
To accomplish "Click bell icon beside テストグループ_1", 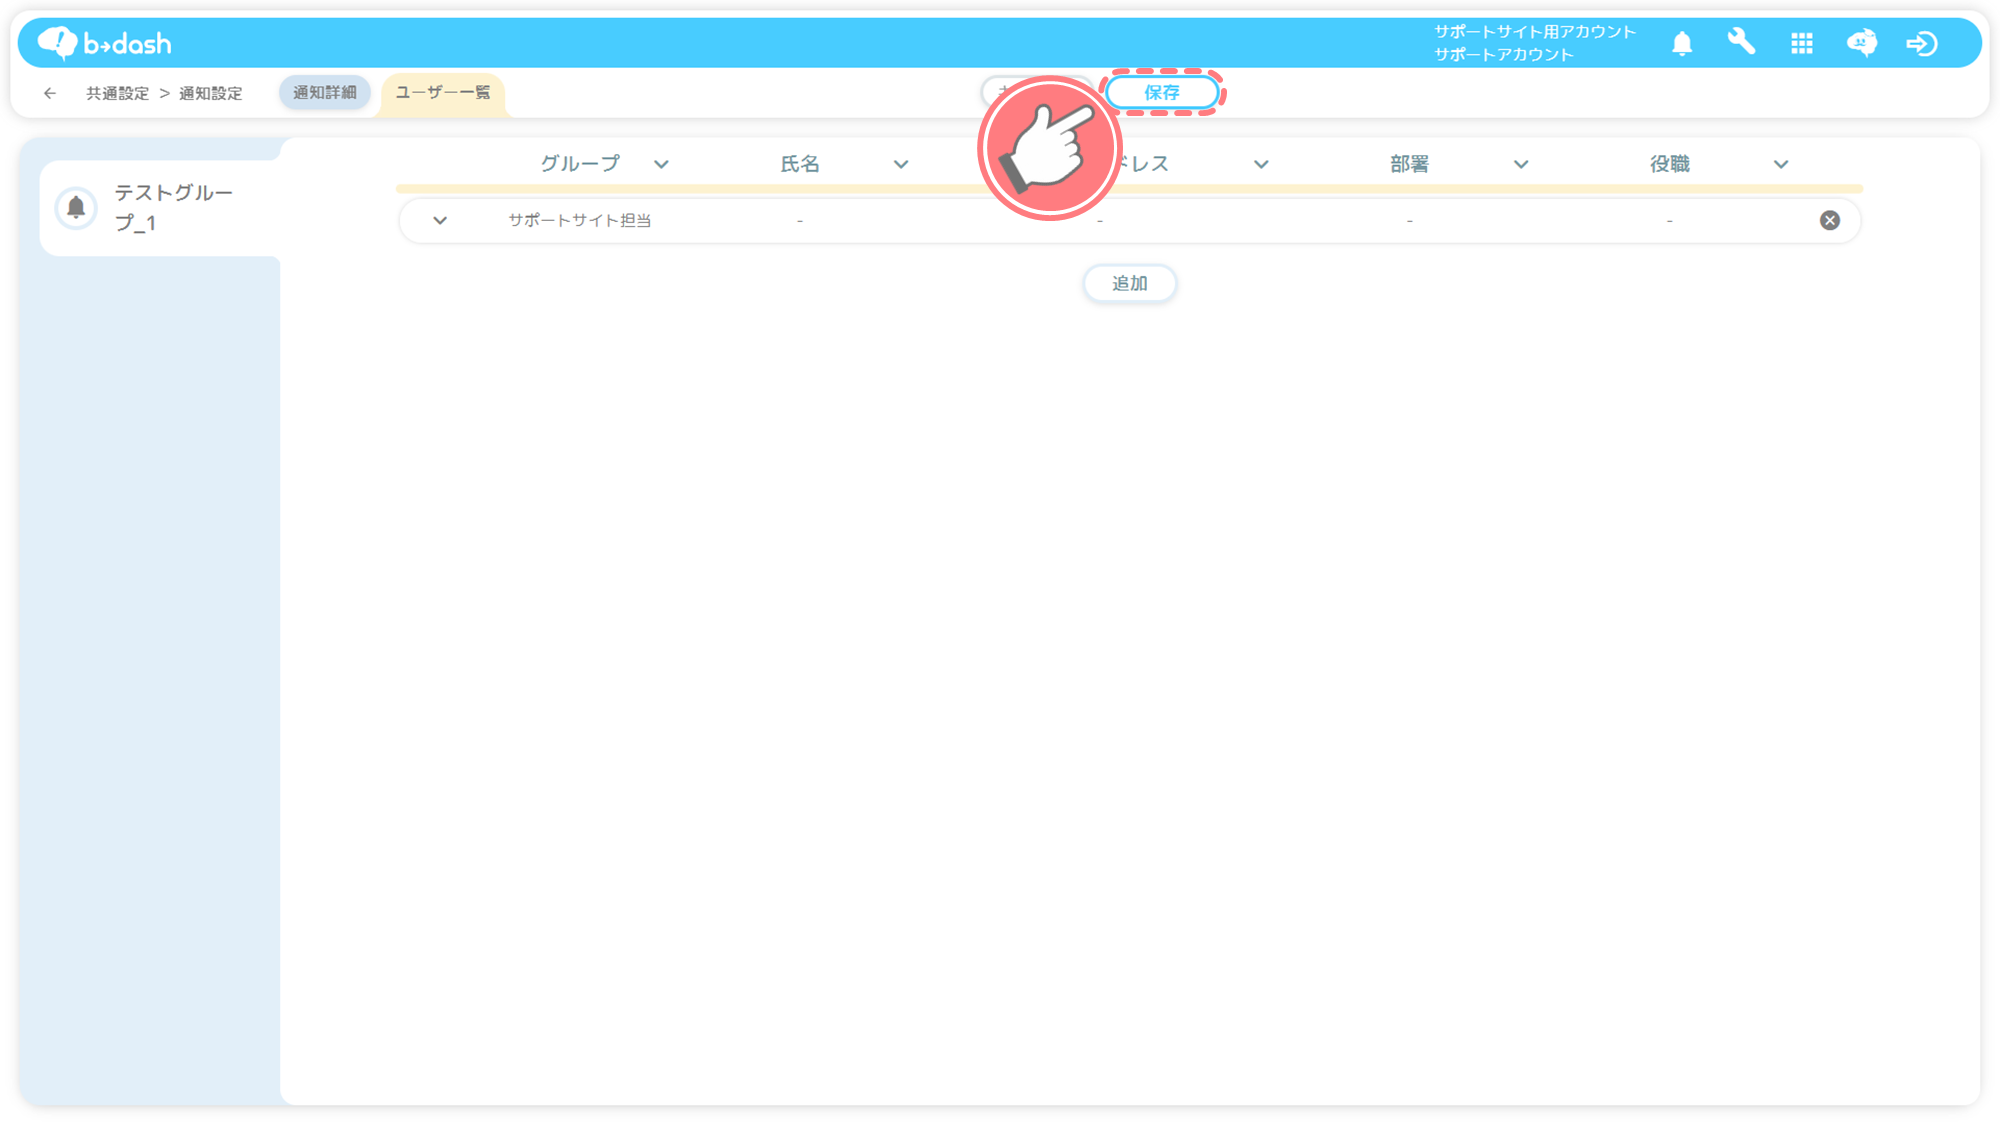I will pos(76,207).
